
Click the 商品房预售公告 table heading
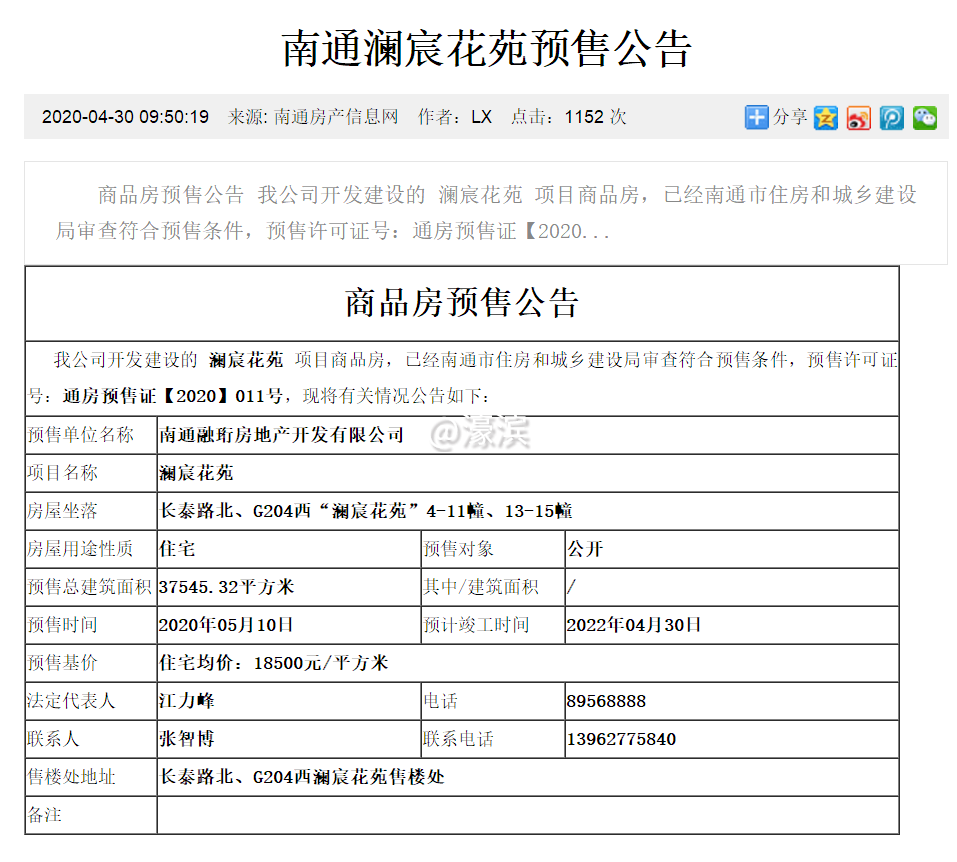(462, 304)
